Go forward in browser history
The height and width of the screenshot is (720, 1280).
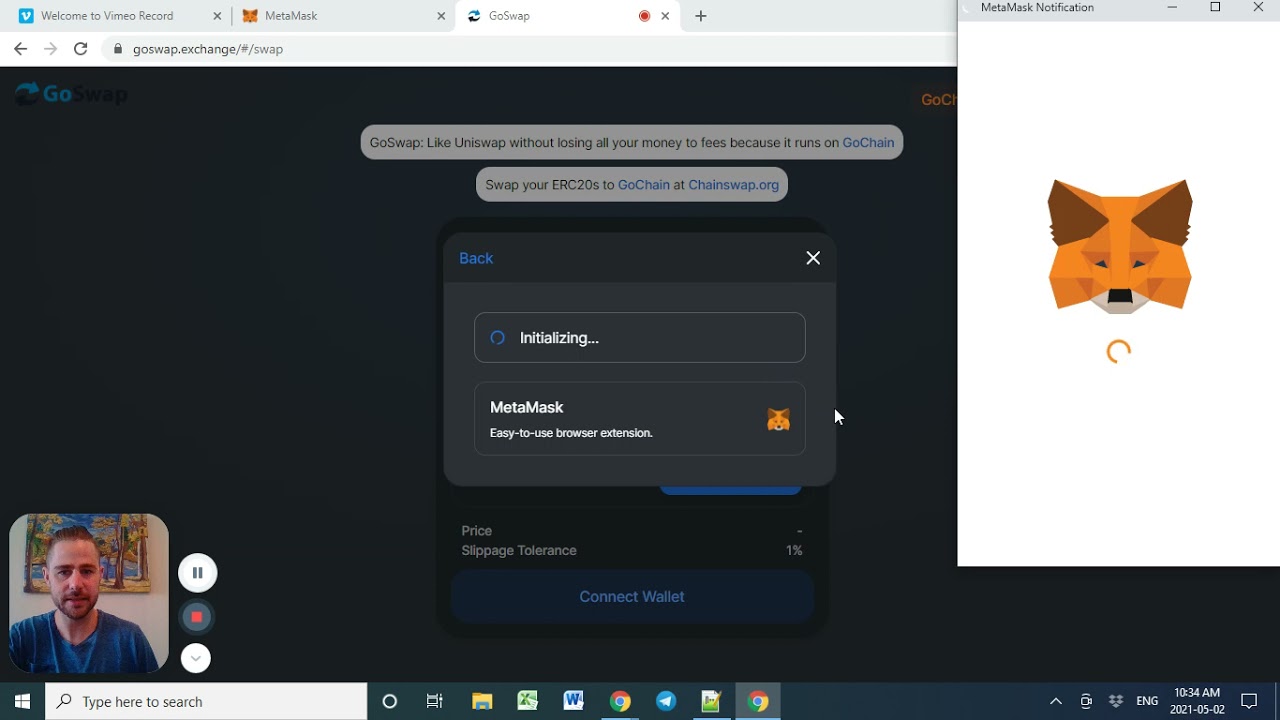(50, 49)
